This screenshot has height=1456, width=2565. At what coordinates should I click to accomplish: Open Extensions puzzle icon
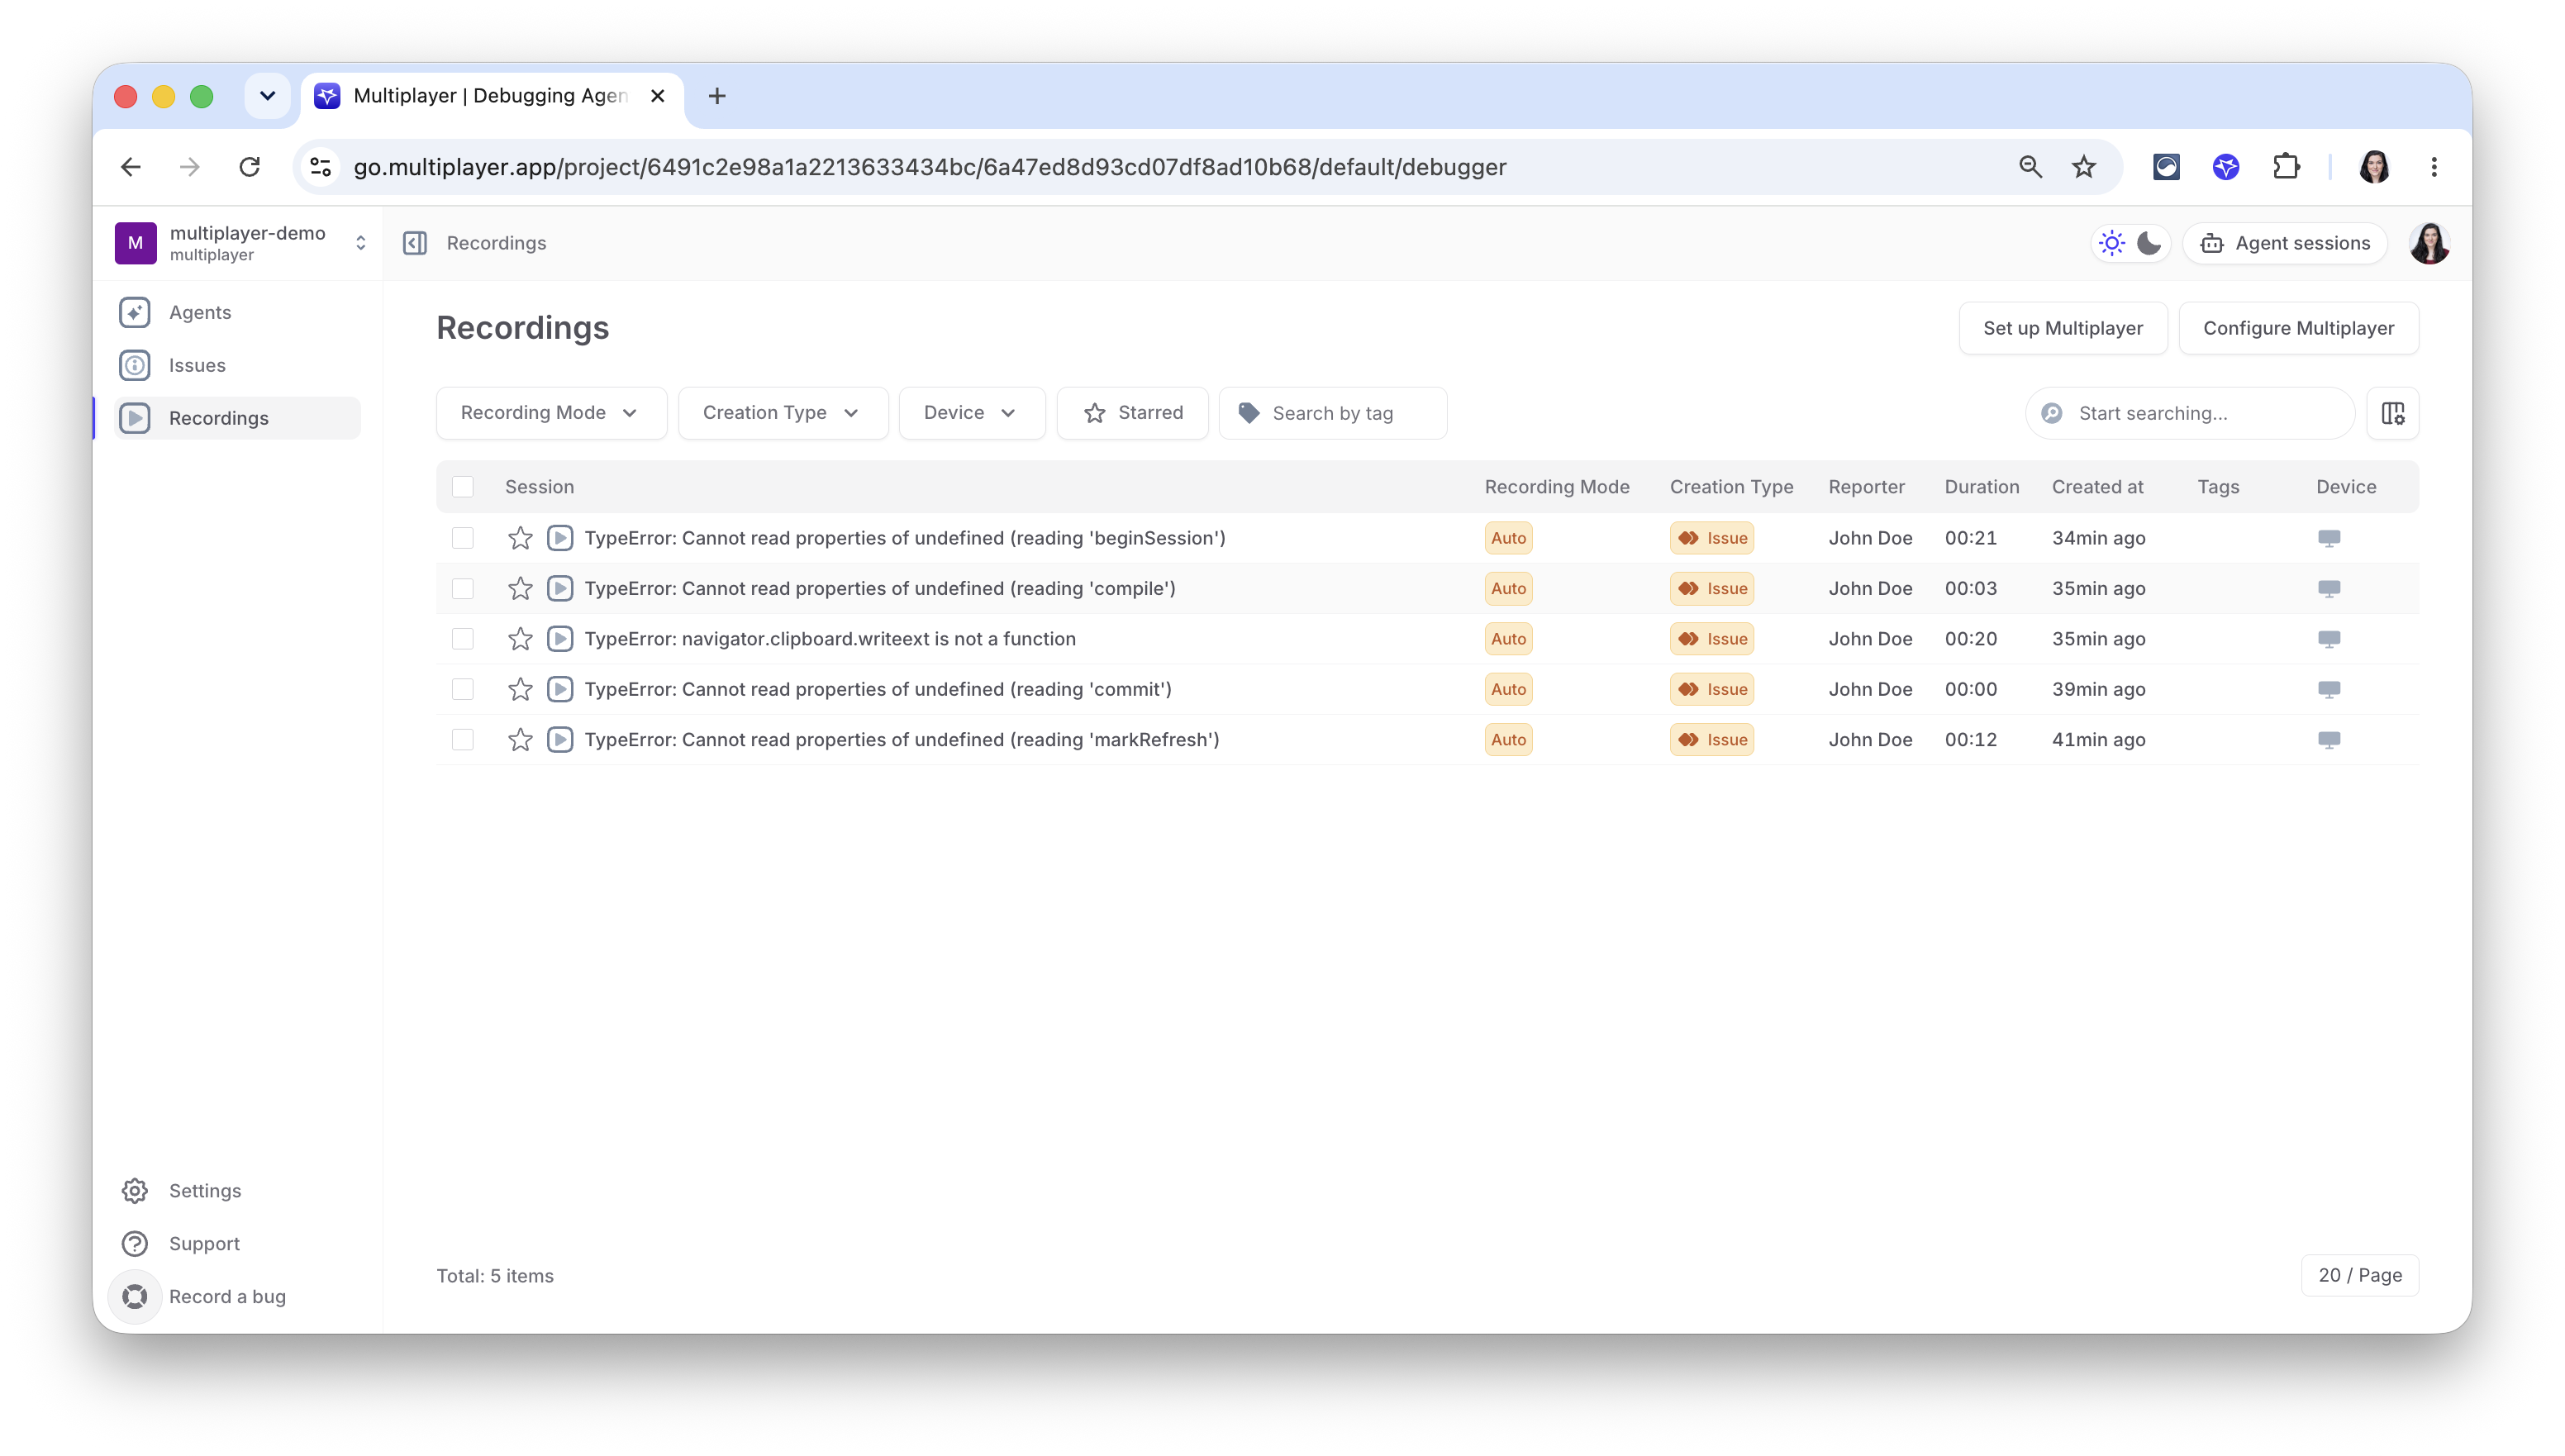(x=2286, y=167)
